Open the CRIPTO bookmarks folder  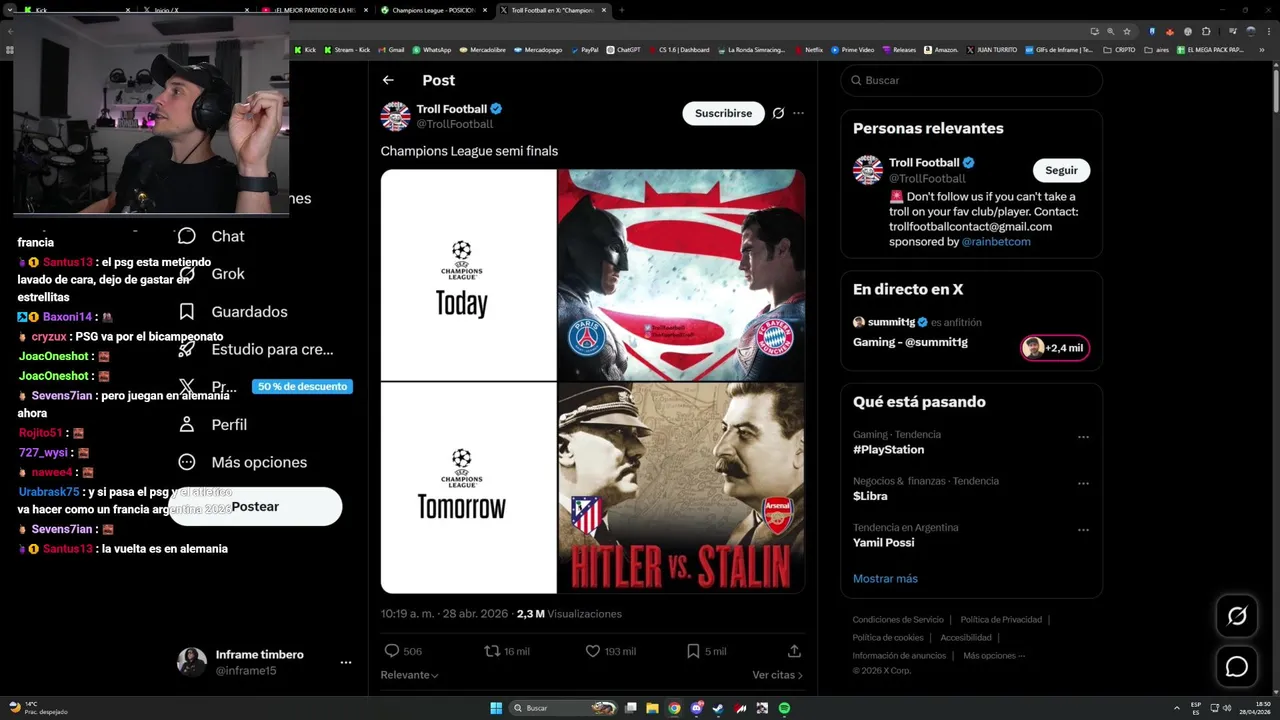point(1119,49)
